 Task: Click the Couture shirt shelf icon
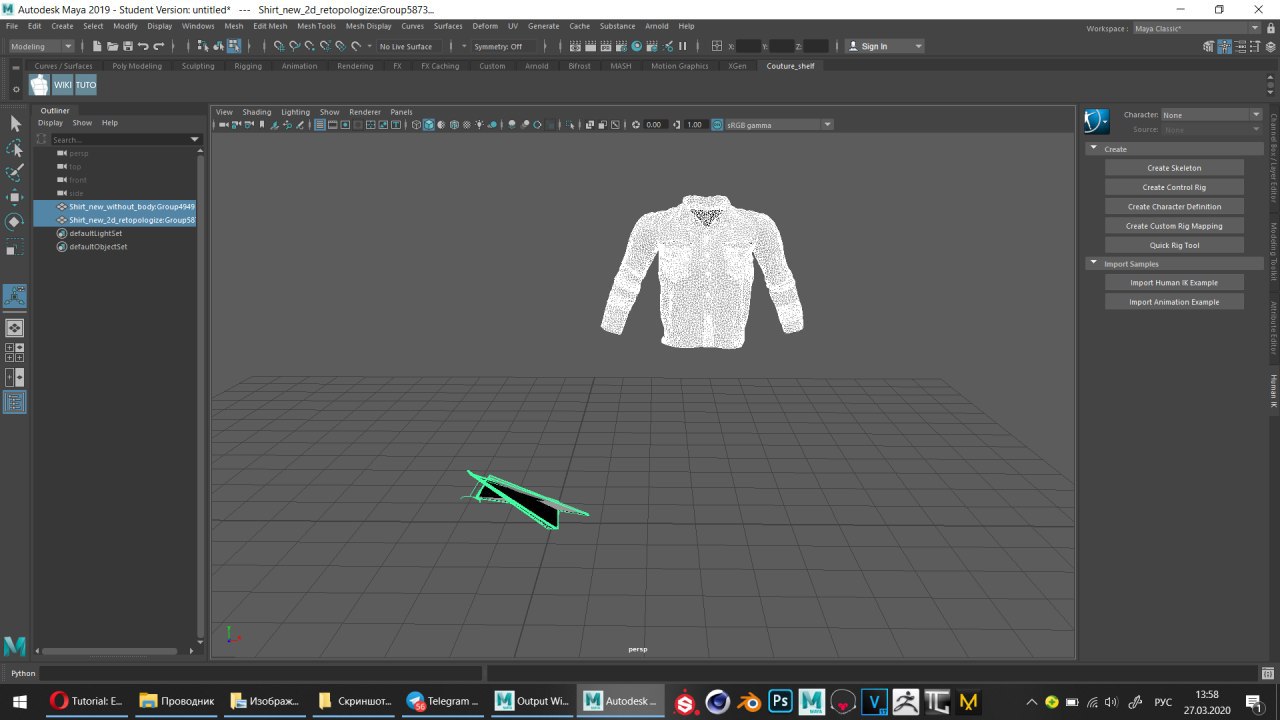(39, 85)
